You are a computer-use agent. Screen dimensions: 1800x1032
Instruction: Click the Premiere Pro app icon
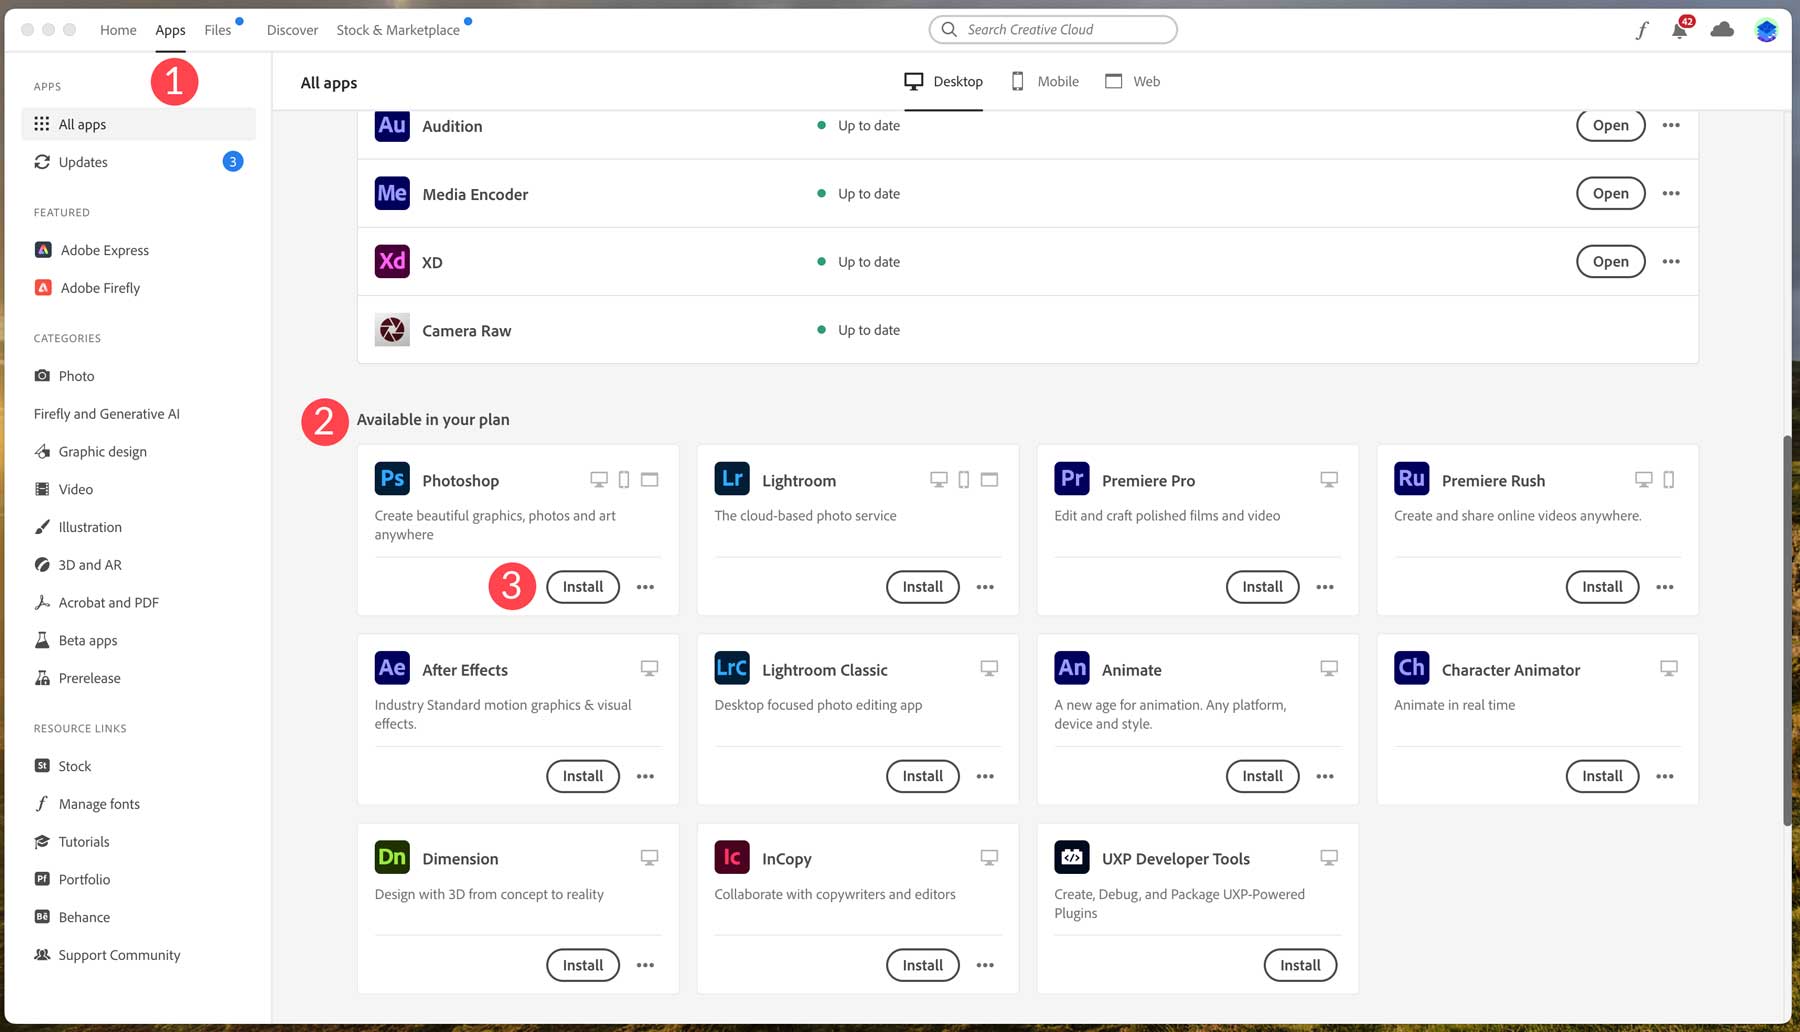(1071, 479)
